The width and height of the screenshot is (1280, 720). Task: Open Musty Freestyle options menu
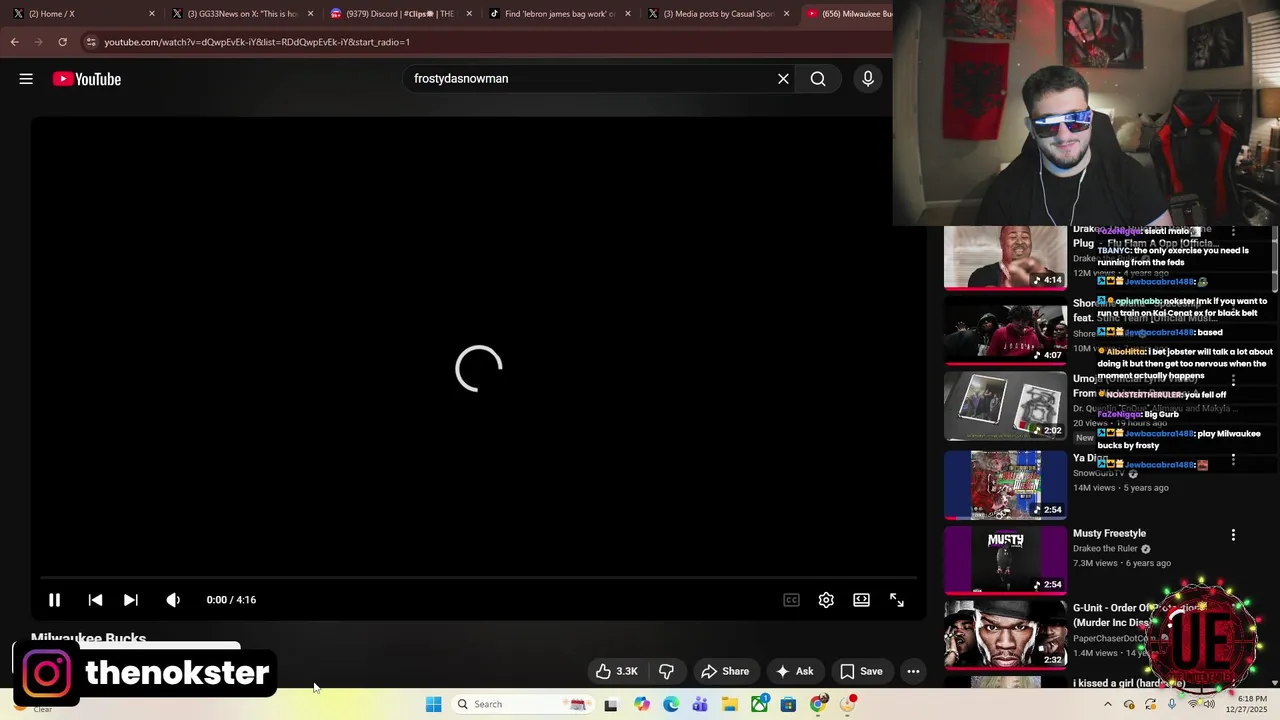tap(1233, 535)
